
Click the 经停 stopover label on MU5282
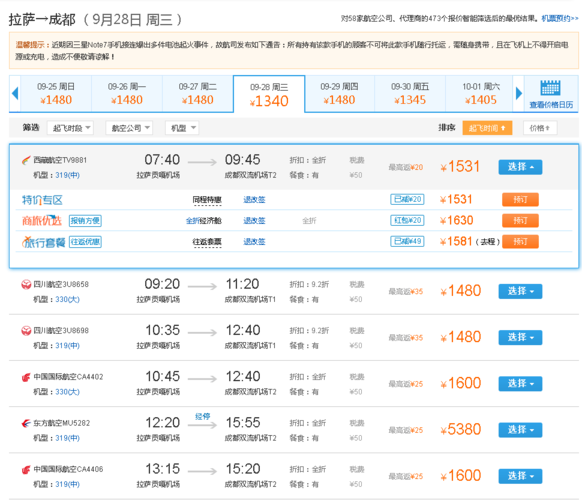tap(203, 416)
